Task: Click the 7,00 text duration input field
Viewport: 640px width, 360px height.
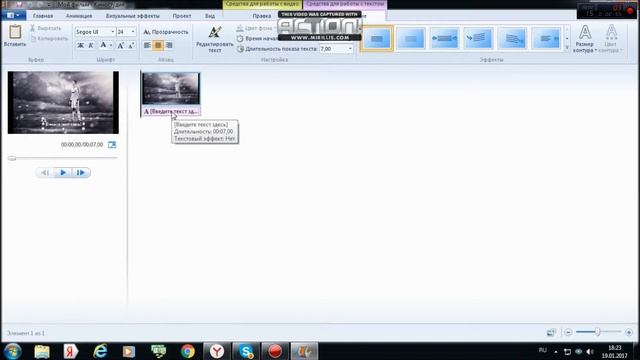Action: [x=333, y=49]
